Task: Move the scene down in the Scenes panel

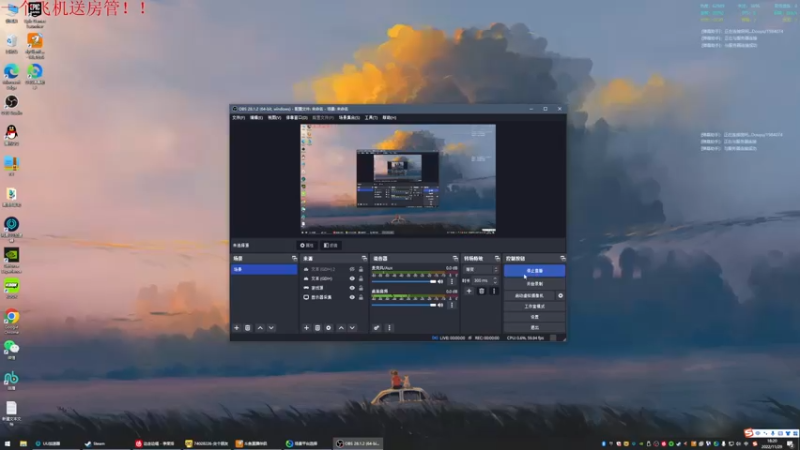Action: 271,328
